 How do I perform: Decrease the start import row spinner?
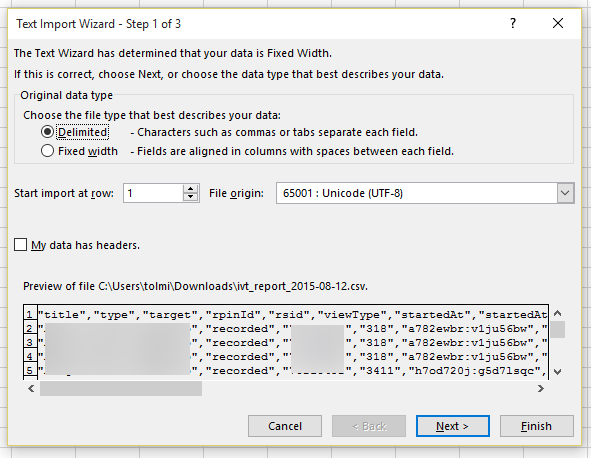tap(191, 197)
